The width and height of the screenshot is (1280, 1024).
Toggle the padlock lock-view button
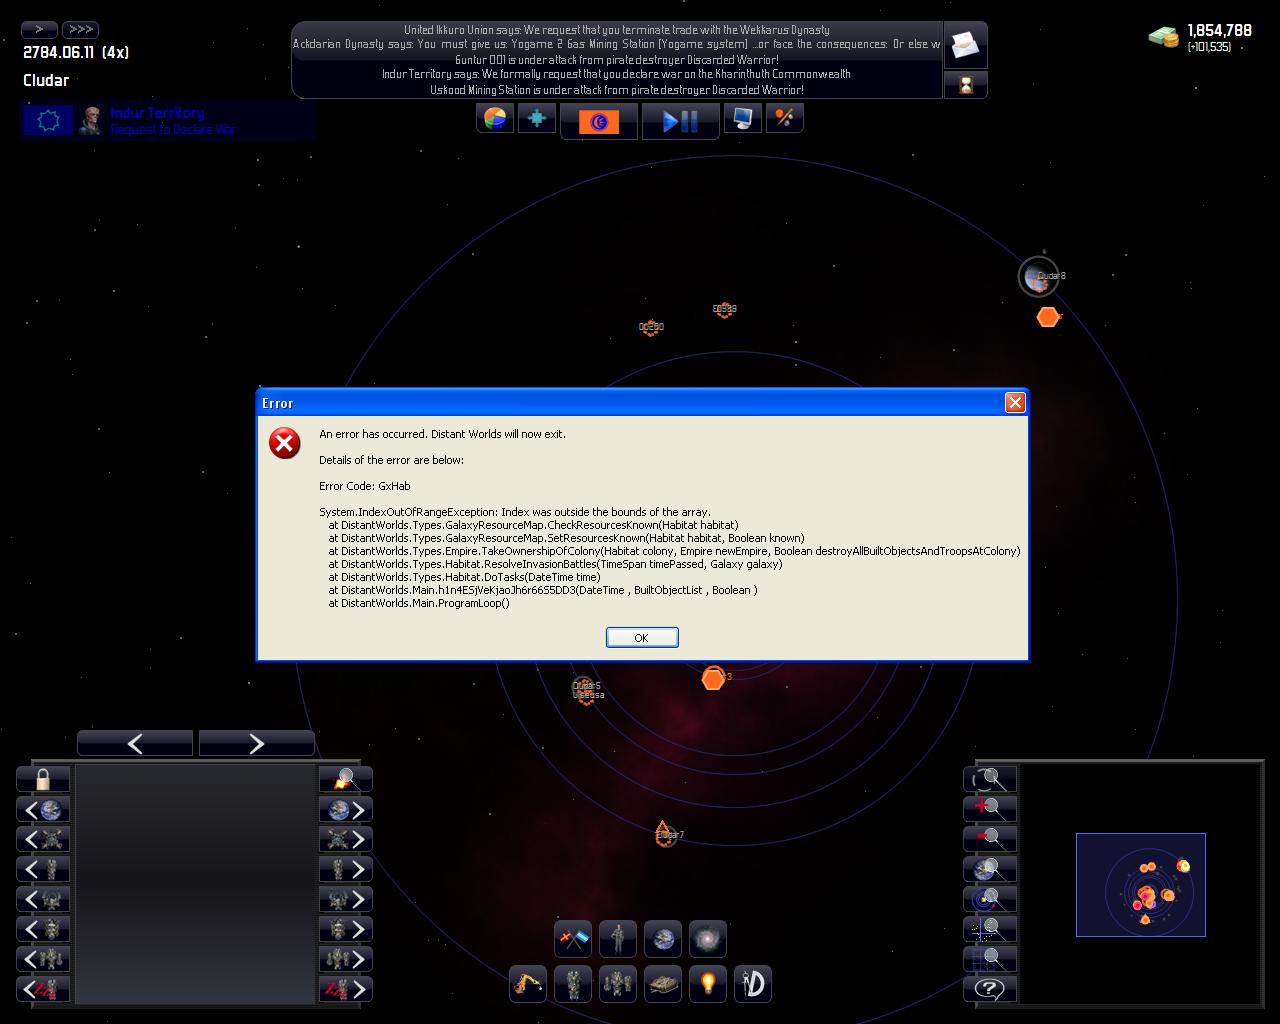tap(43, 779)
